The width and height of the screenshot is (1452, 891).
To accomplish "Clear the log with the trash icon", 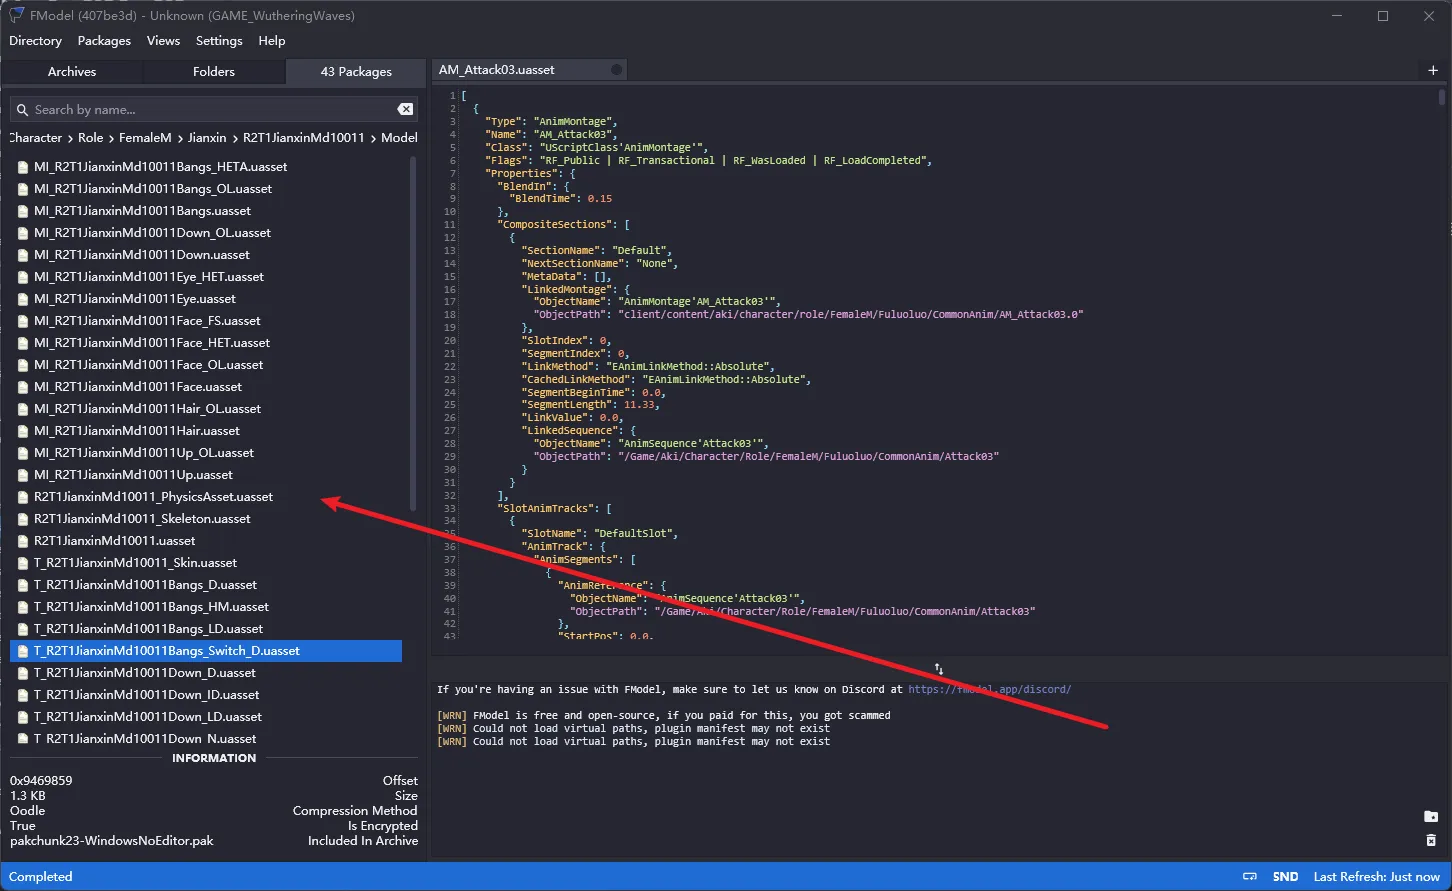I will [1431, 841].
